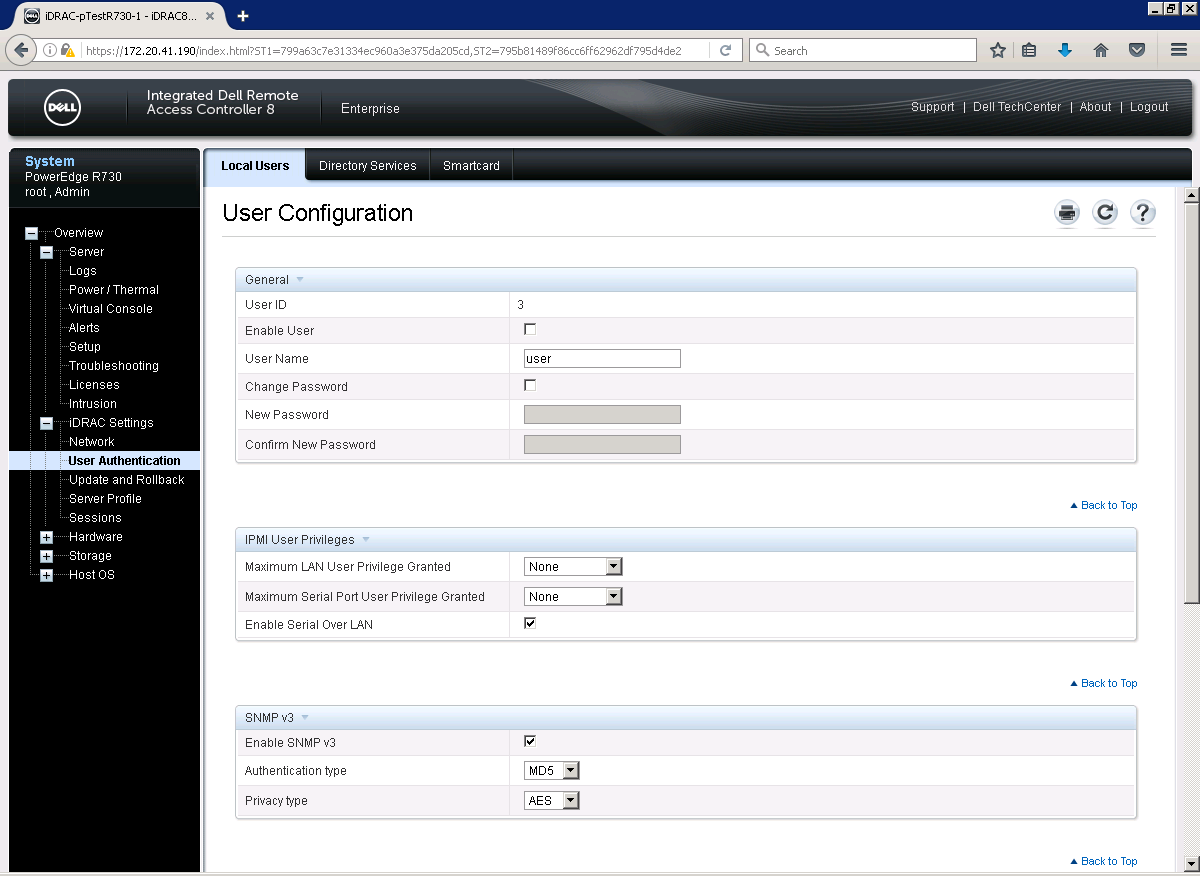Check the Change Password checkbox

tap(529, 384)
